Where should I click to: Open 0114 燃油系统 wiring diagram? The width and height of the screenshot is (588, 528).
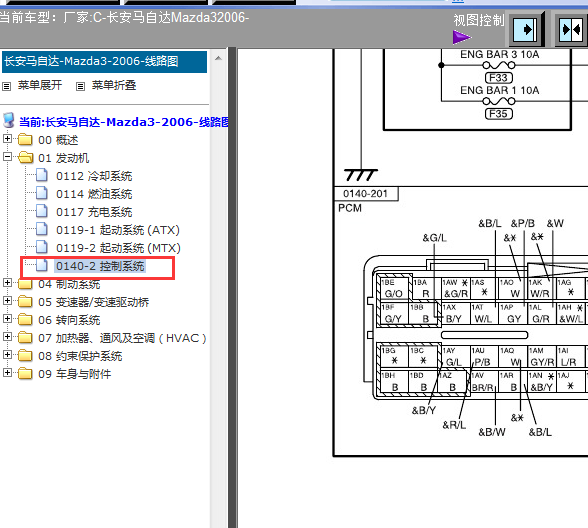[94, 194]
